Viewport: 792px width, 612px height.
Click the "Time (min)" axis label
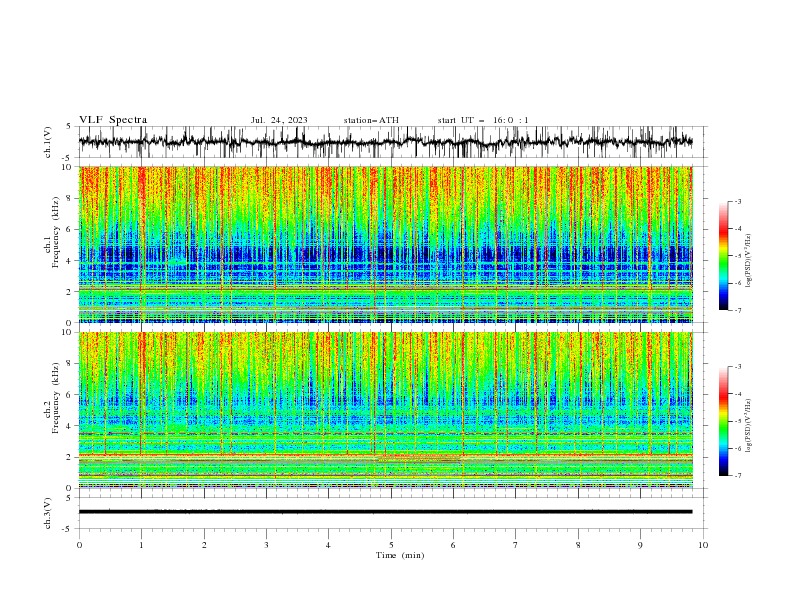pyautogui.click(x=400, y=555)
